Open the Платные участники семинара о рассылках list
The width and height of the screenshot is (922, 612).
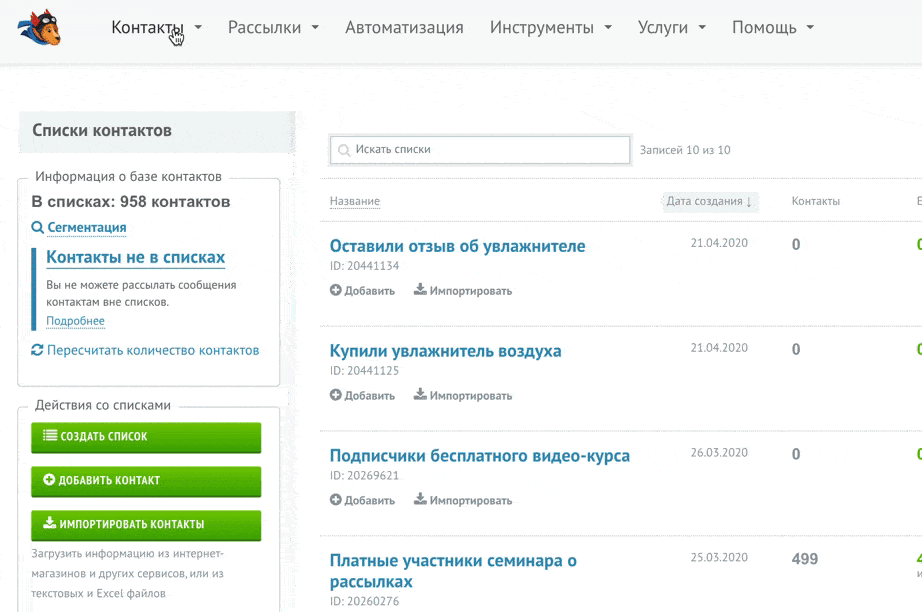tap(453, 571)
